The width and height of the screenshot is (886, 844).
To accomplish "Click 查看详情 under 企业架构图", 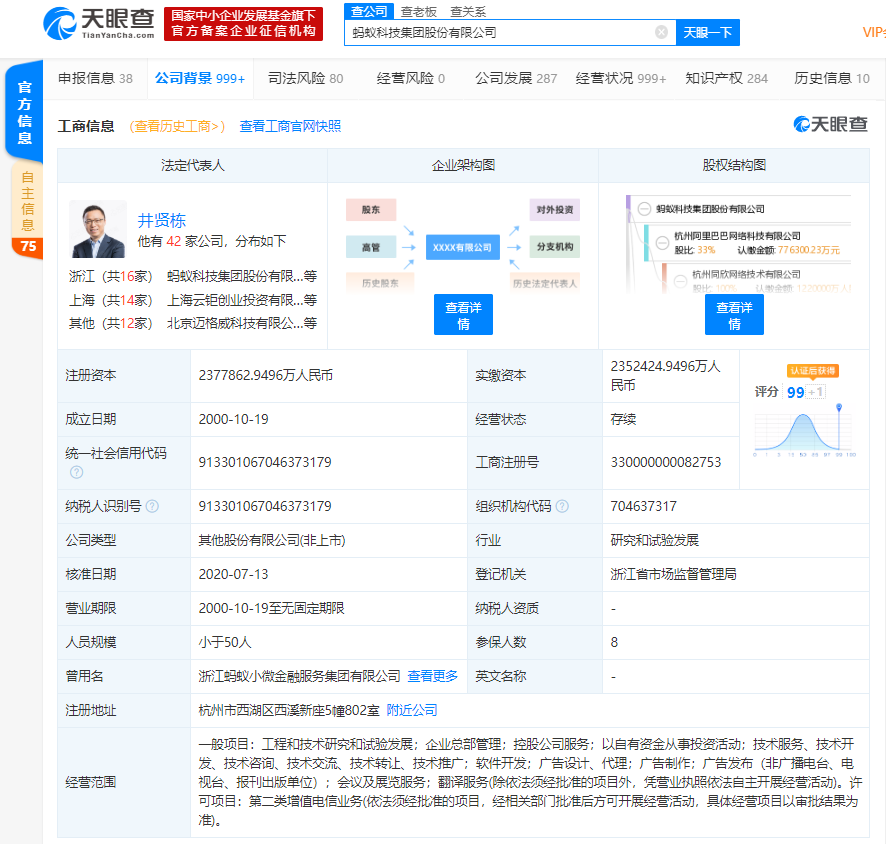I will (x=463, y=315).
